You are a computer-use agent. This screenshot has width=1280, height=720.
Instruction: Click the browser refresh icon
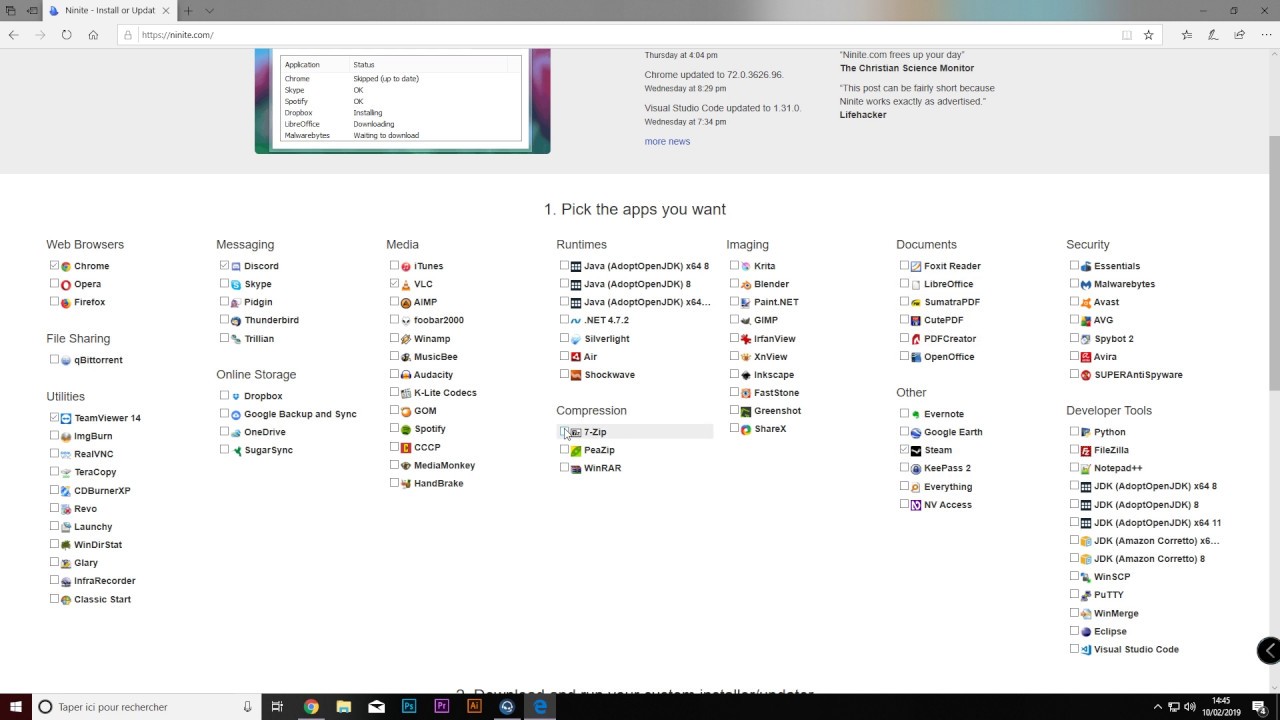click(66, 35)
